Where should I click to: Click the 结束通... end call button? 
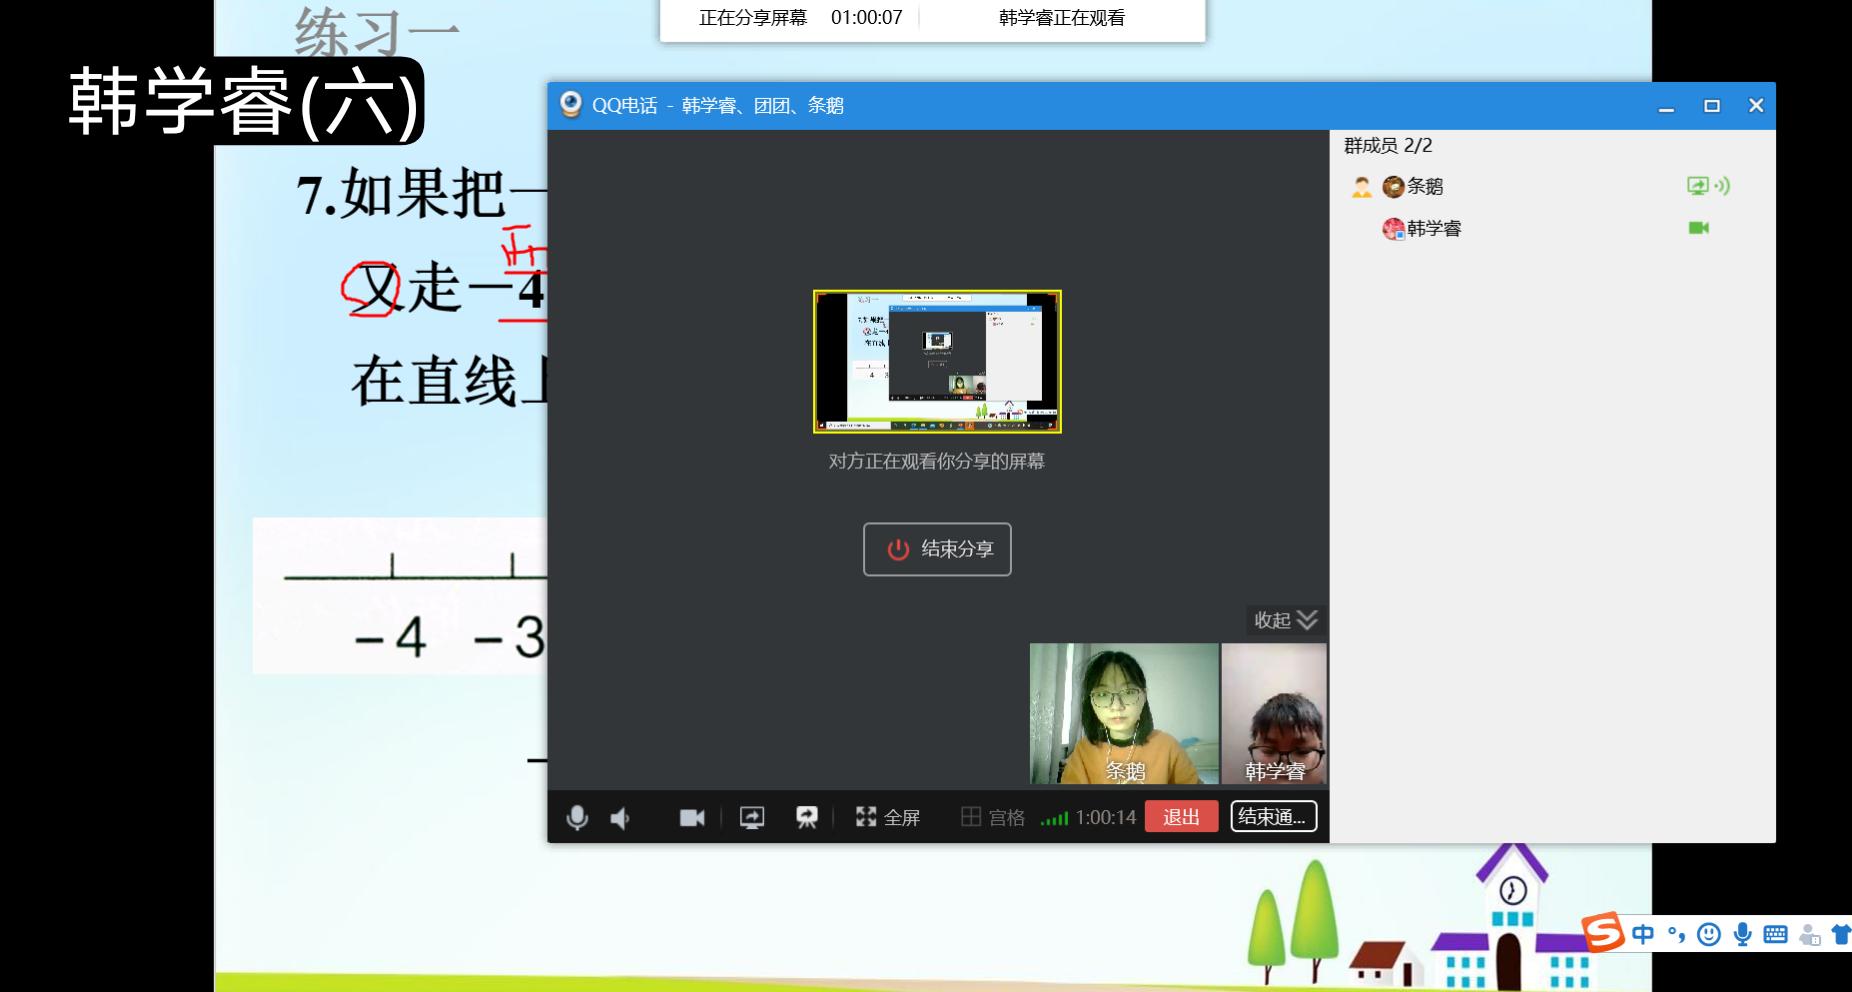tap(1273, 817)
